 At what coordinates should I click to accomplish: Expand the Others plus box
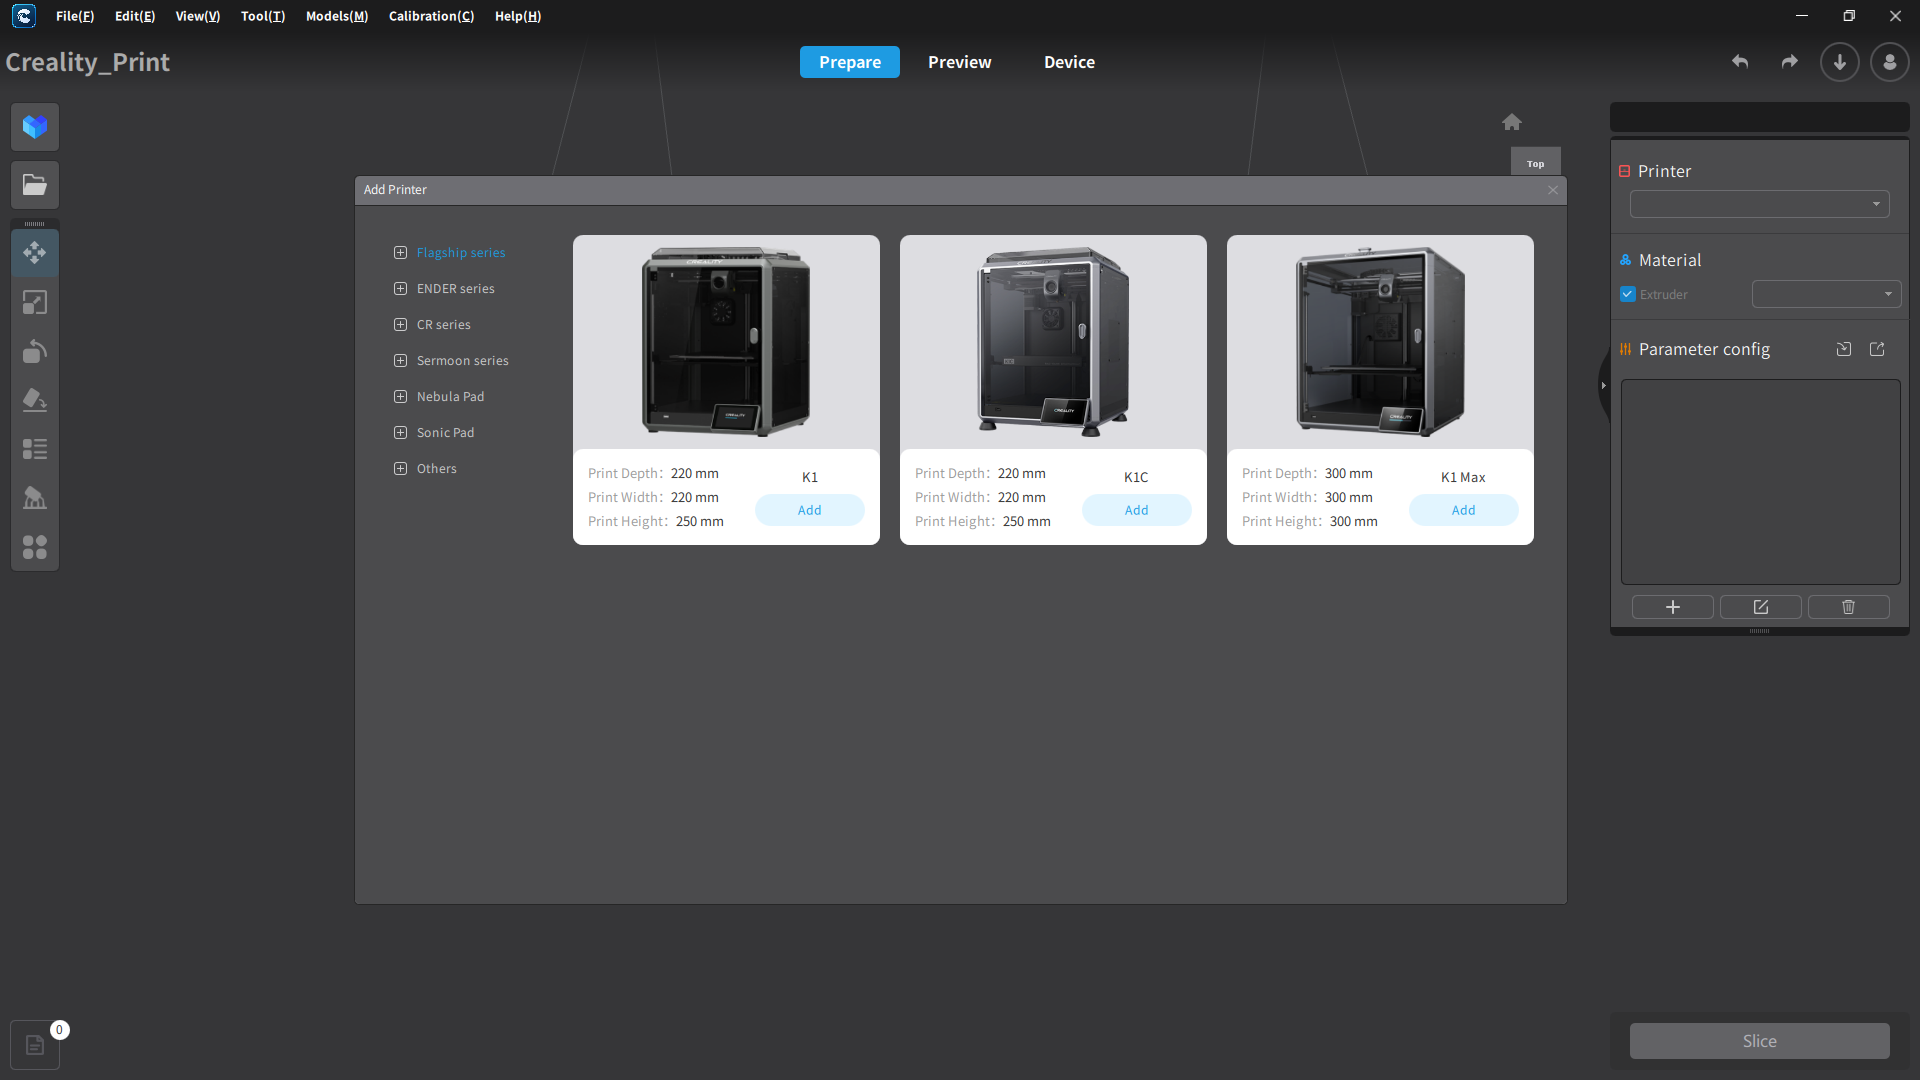coord(400,469)
